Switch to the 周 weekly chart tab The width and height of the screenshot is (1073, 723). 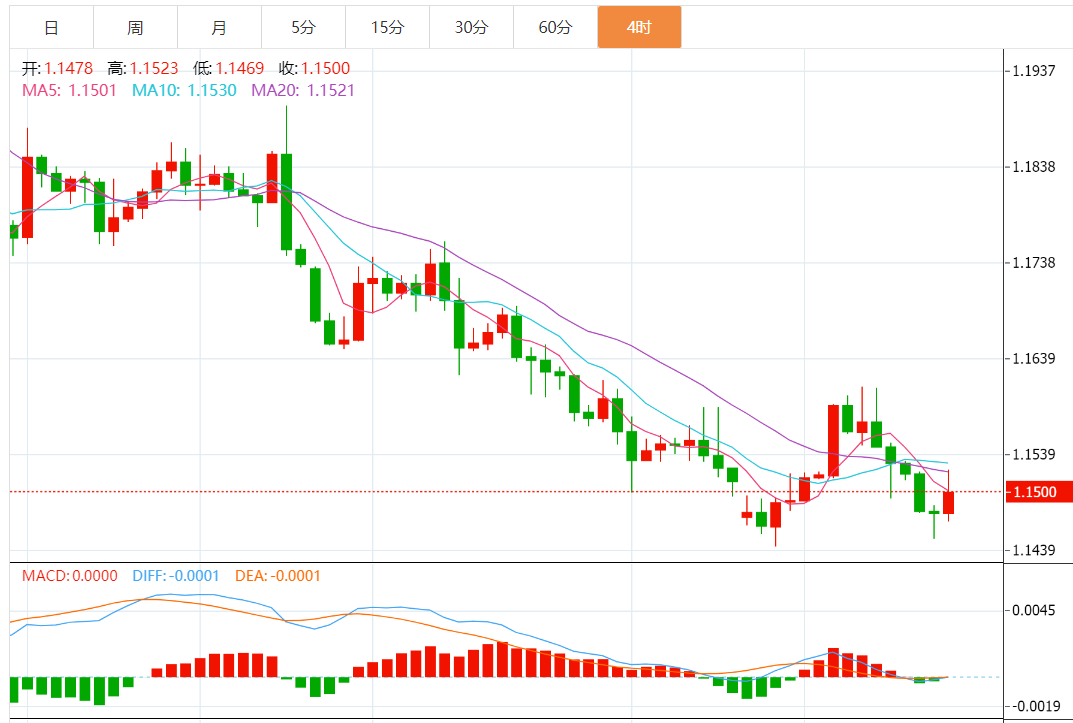pos(135,27)
